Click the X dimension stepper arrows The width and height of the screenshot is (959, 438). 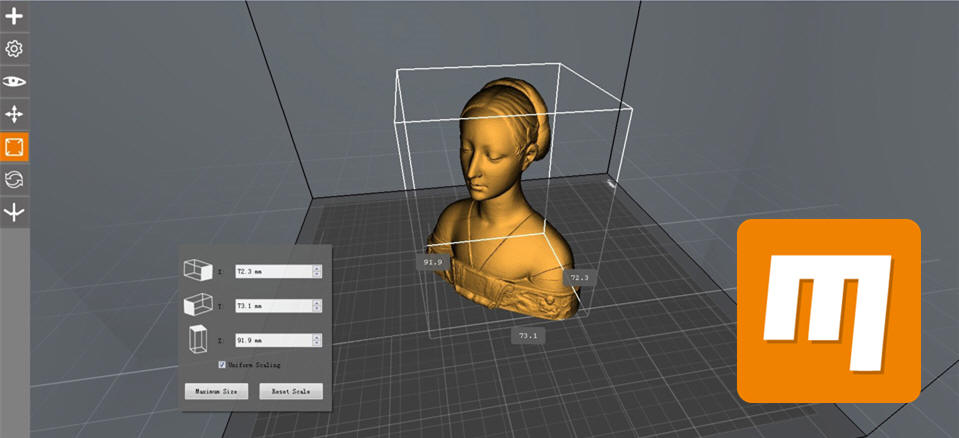pos(316,271)
